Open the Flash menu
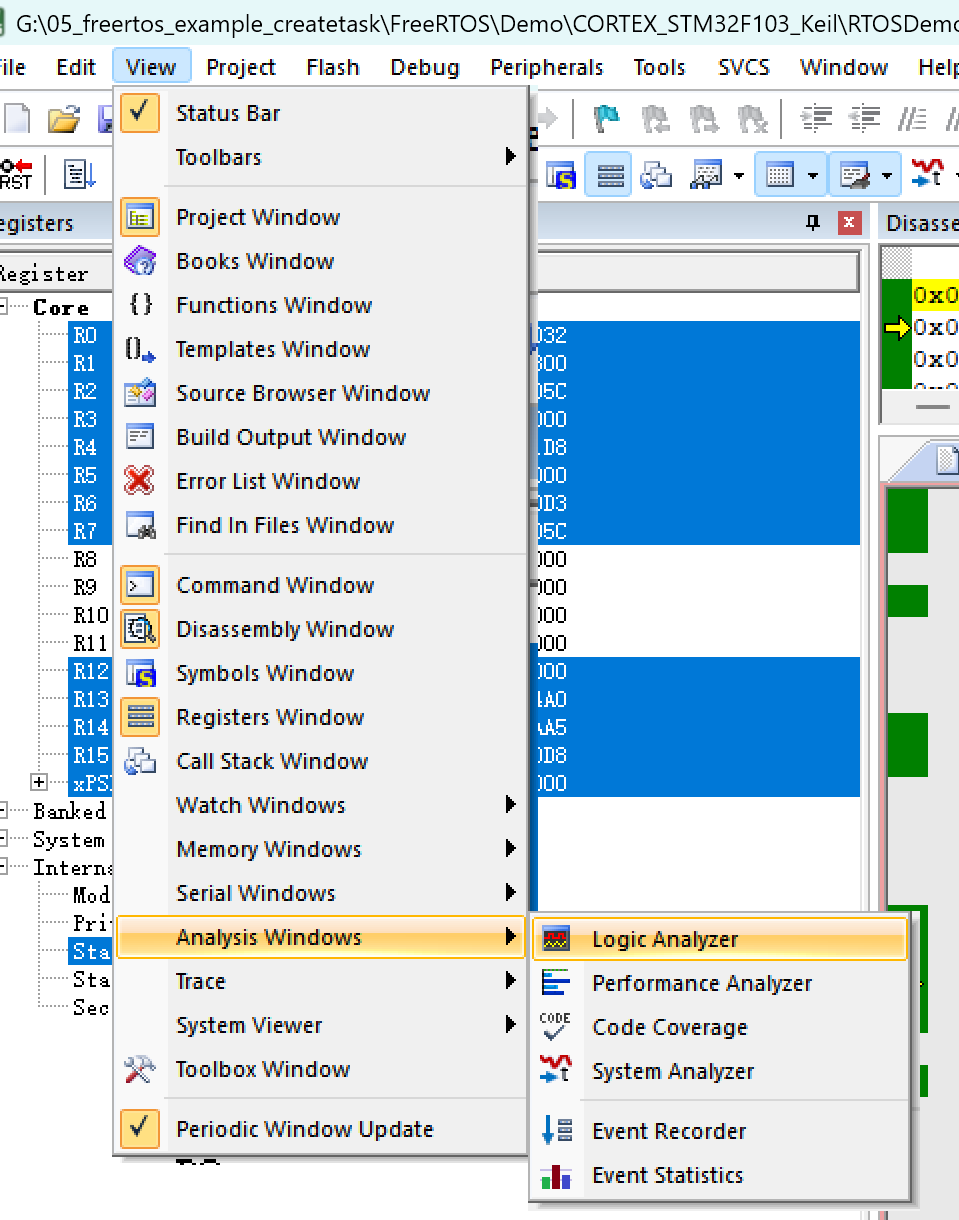The width and height of the screenshot is (959, 1220). pos(333,67)
